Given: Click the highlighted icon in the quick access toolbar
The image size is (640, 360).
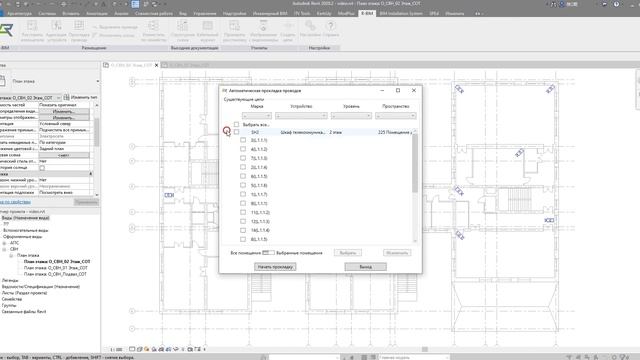Looking at the screenshot, I should 135,4.
